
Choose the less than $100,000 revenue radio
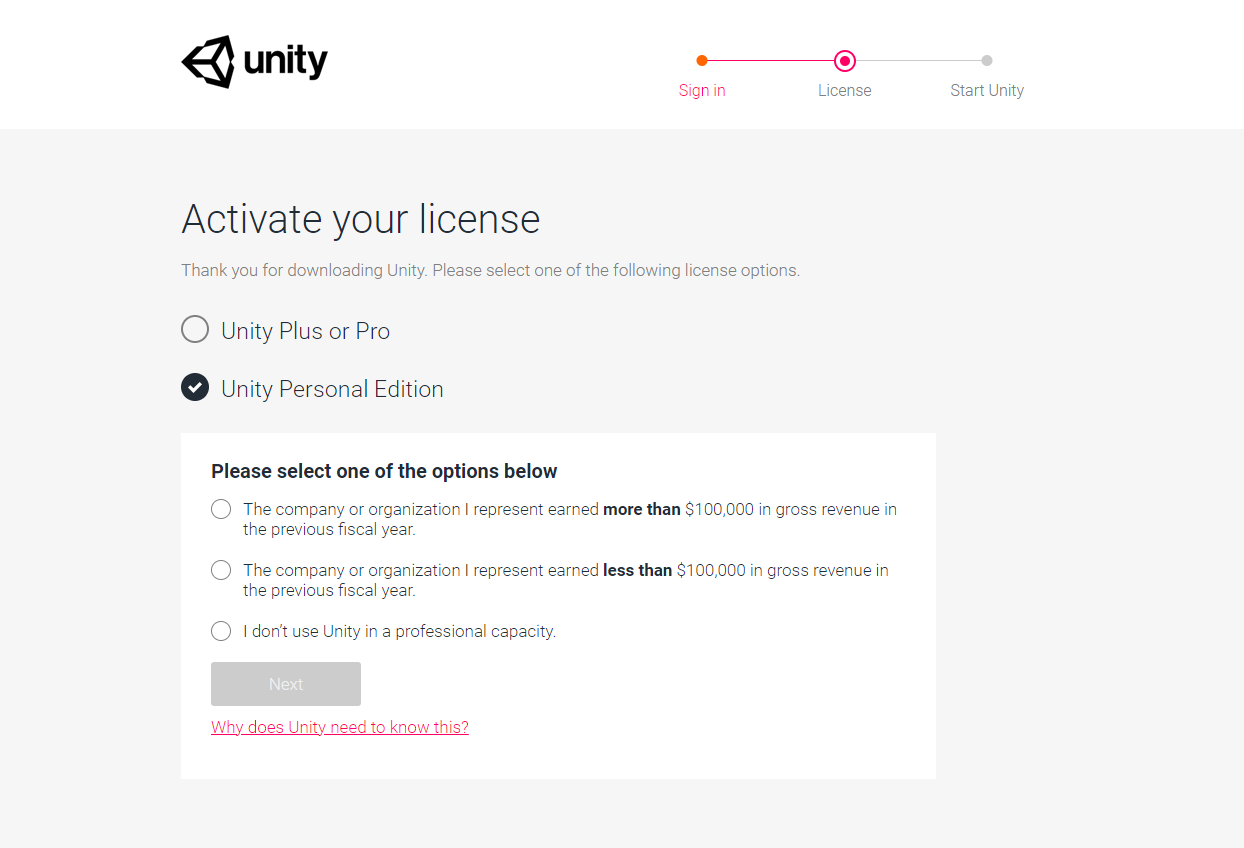221,570
